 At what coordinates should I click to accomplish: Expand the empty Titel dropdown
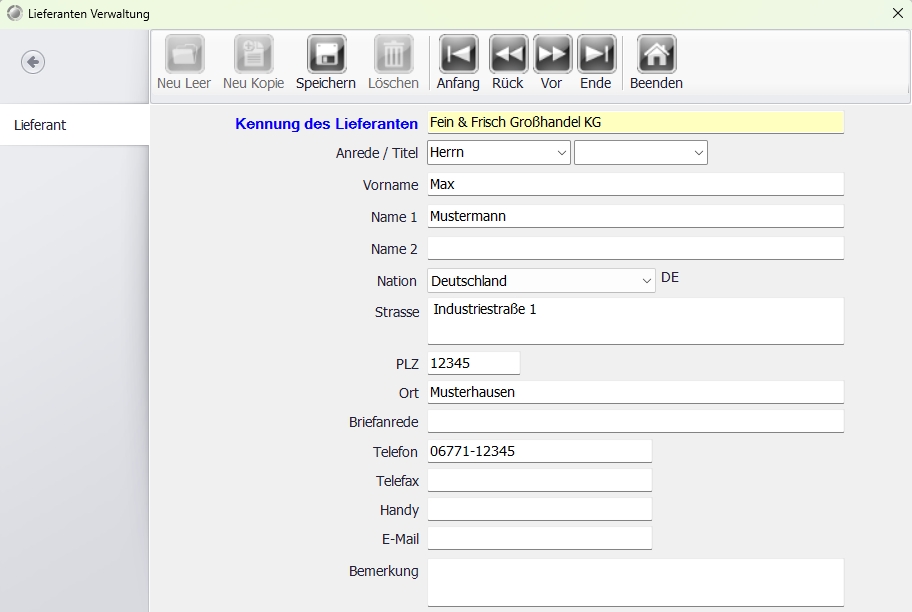click(640, 153)
